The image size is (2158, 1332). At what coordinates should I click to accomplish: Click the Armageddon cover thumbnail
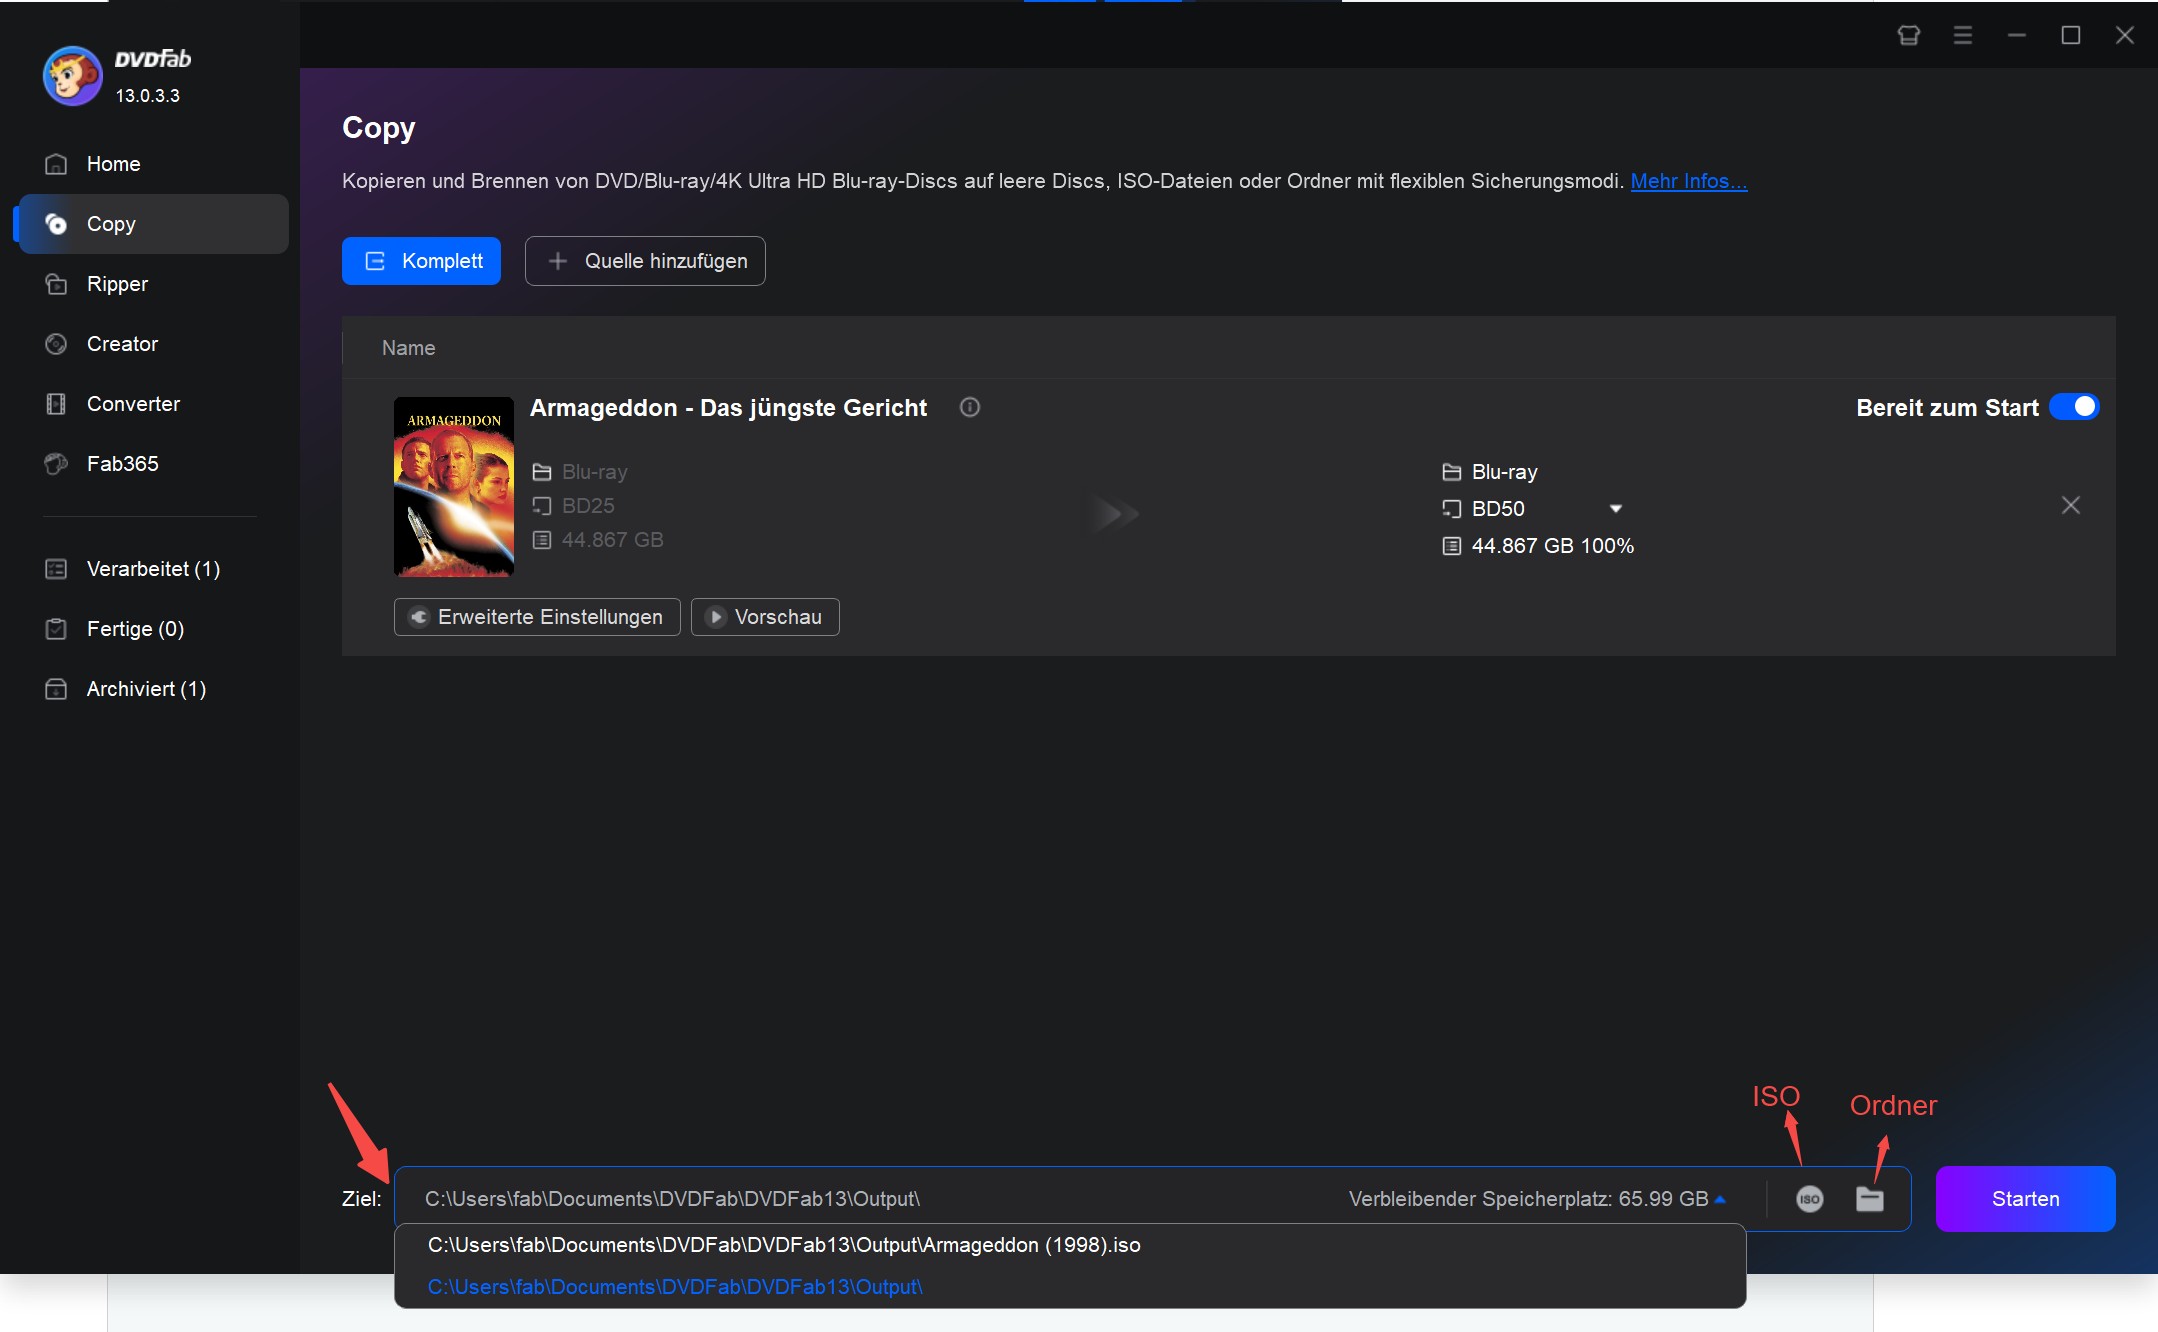pos(454,487)
